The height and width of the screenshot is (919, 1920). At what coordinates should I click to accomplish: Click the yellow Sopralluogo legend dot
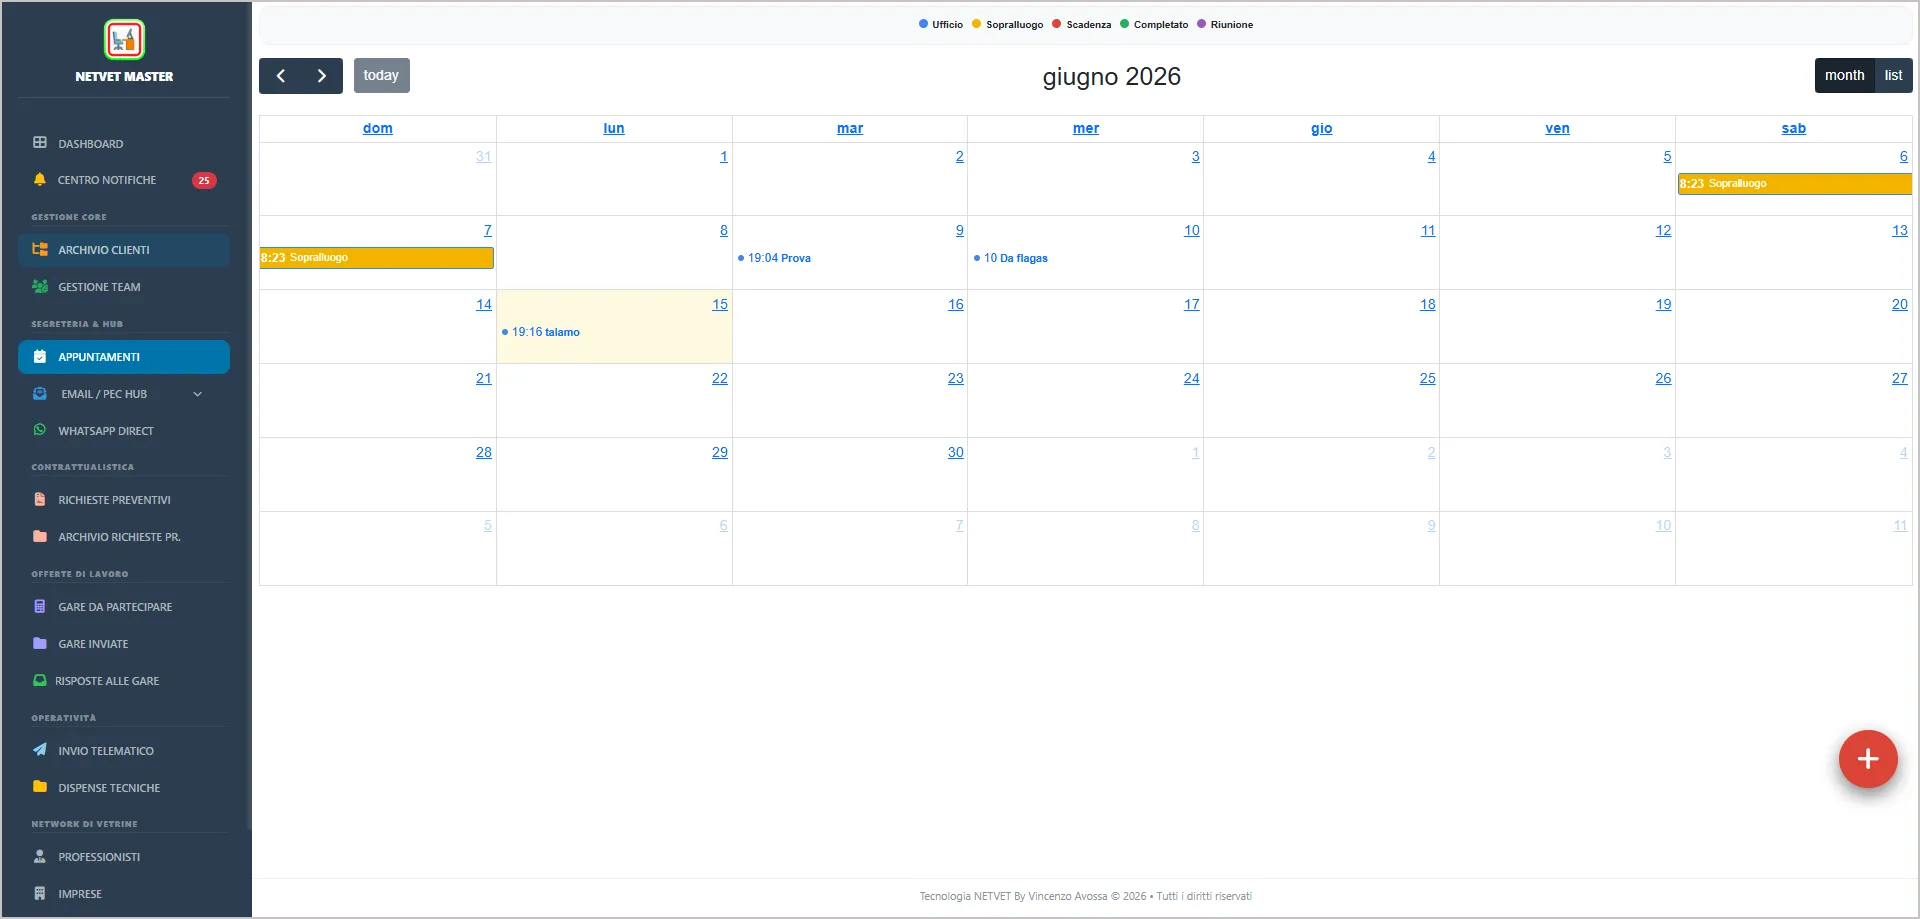click(977, 24)
